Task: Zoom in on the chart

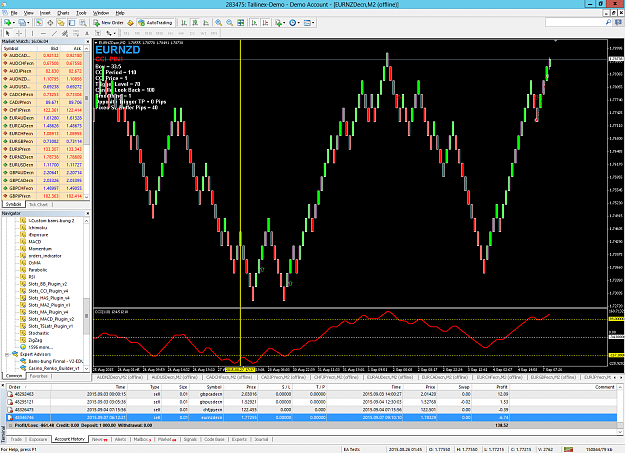Action: 219,23
